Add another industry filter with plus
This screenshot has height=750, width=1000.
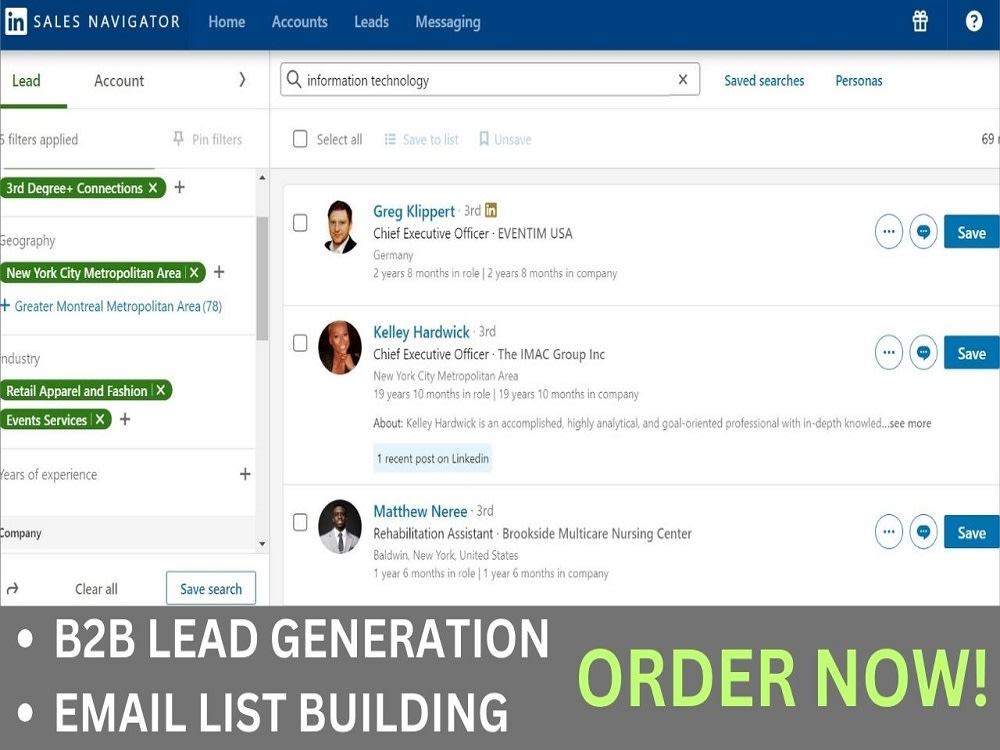click(x=125, y=419)
